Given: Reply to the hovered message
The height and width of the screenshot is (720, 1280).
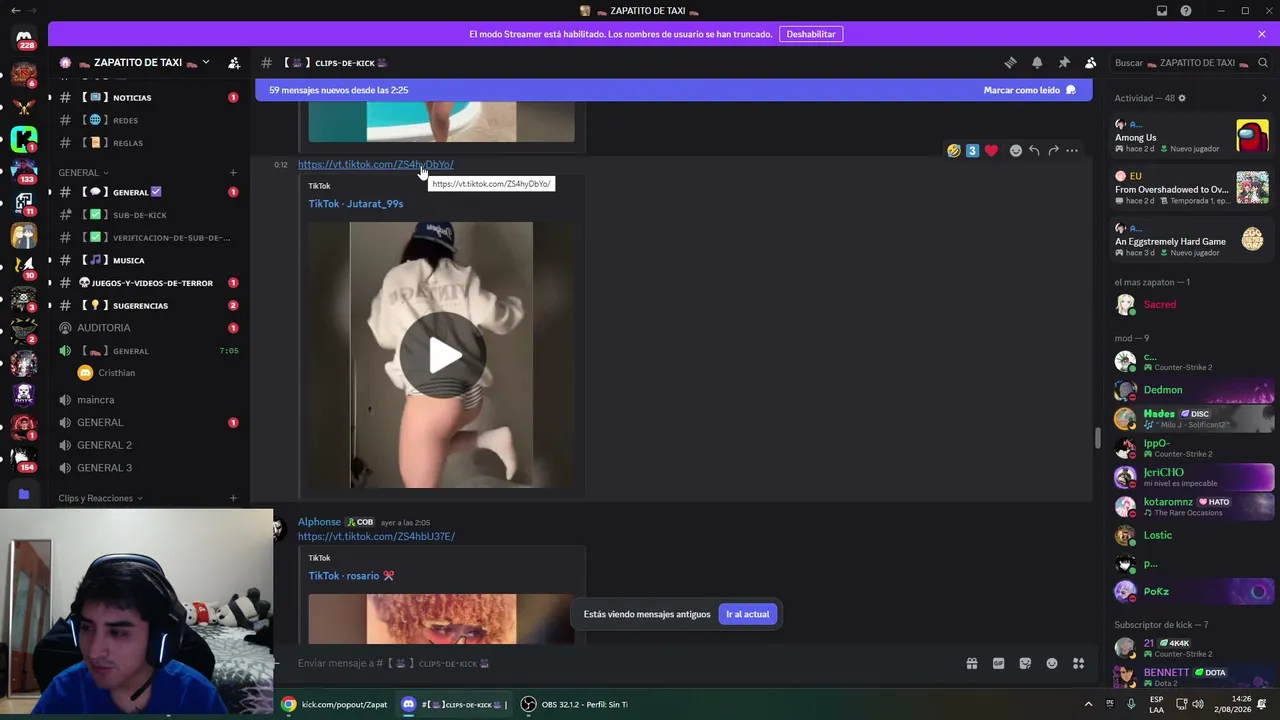Looking at the screenshot, I should (x=1034, y=151).
